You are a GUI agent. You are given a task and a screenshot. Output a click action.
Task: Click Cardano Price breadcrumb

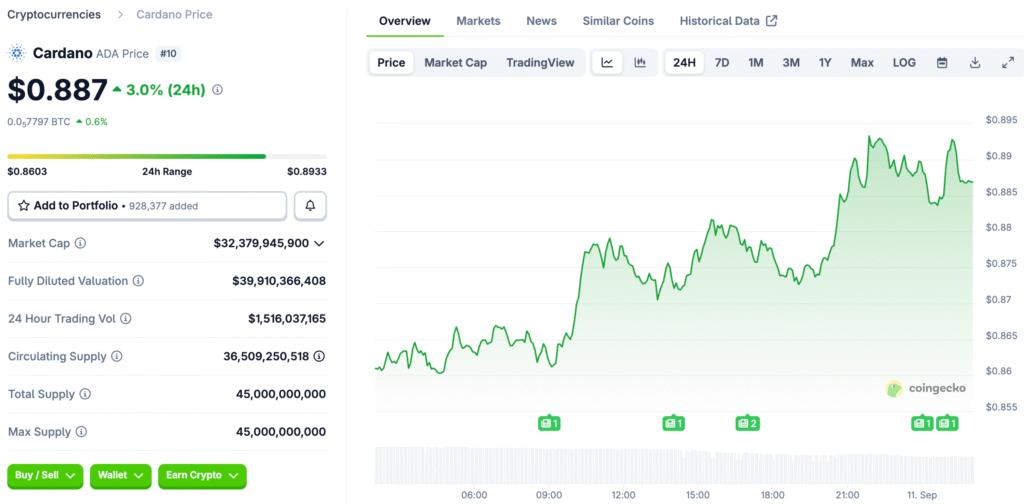174,14
